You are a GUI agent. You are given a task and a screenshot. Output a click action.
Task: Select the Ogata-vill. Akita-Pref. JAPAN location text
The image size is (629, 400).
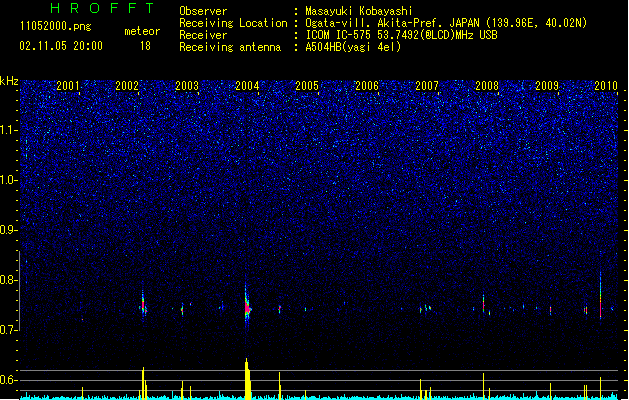pos(446,23)
